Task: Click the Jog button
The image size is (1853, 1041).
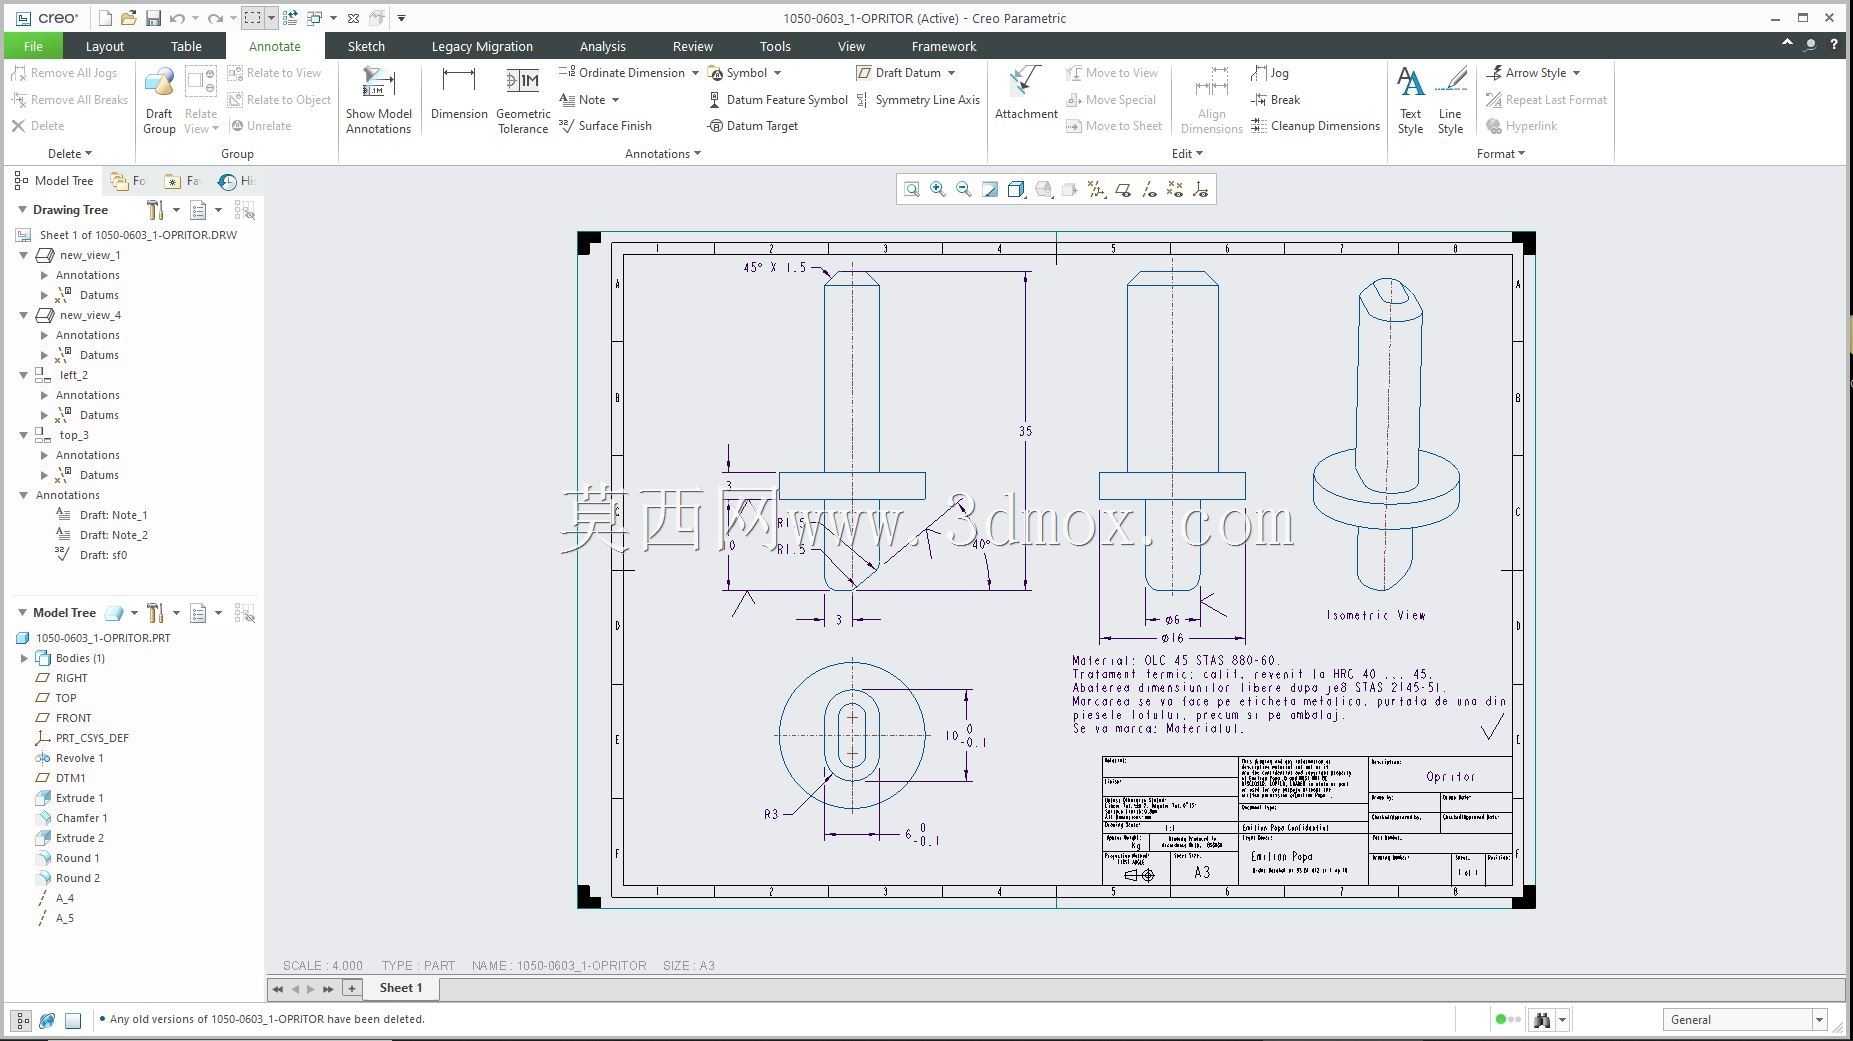Action: [x=1270, y=73]
